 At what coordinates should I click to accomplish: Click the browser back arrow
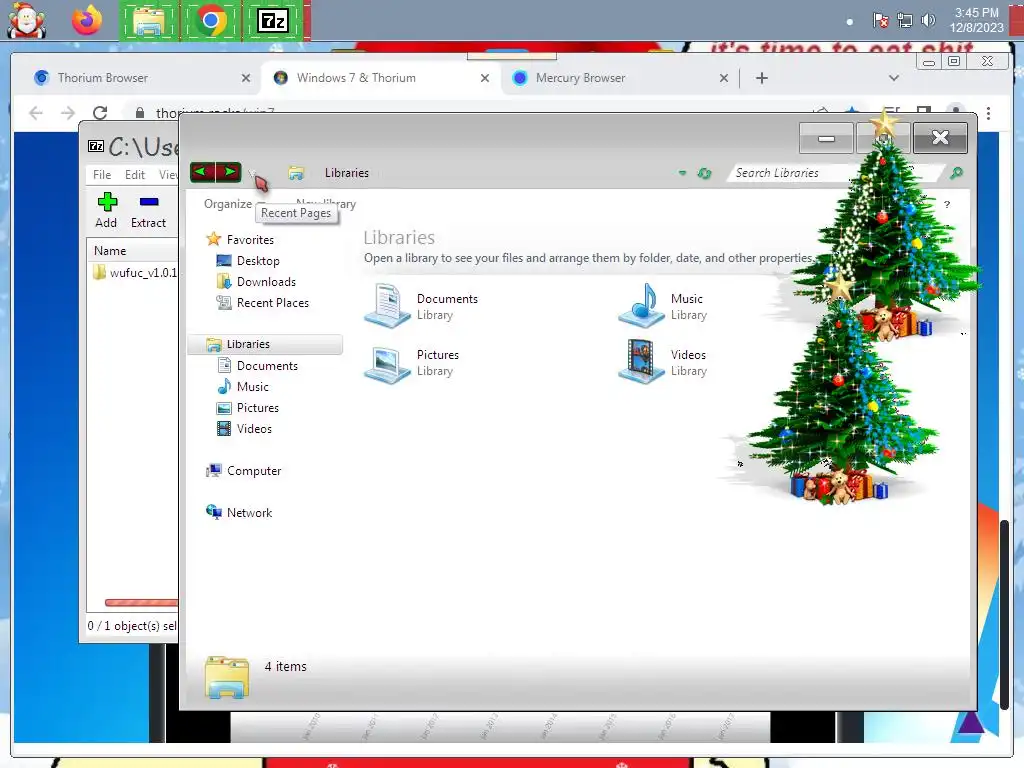(36, 113)
